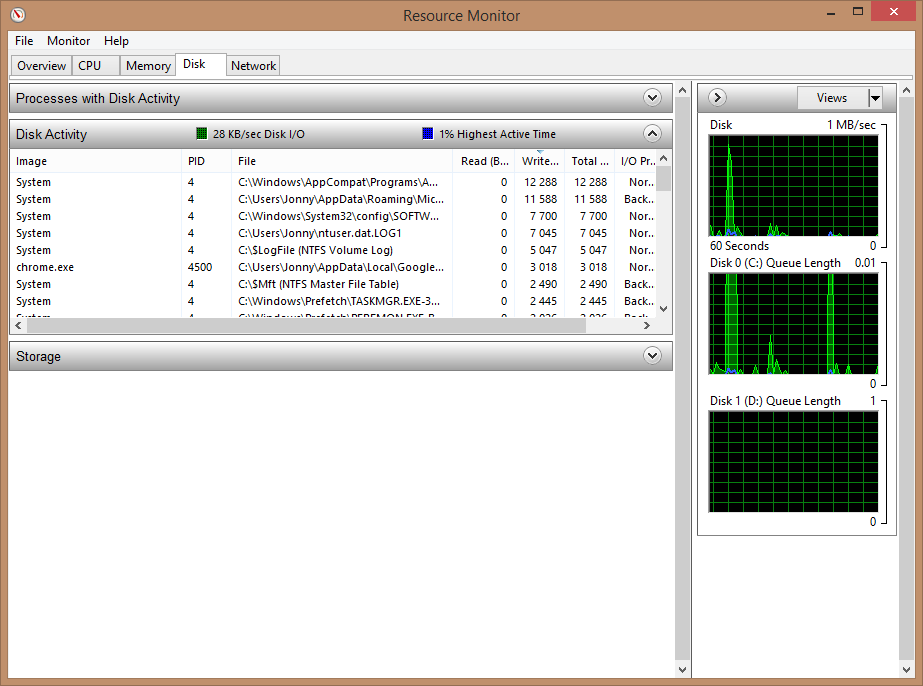Image resolution: width=923 pixels, height=686 pixels.
Task: Click the disk activity list scroll-up arrow
Action: click(663, 158)
